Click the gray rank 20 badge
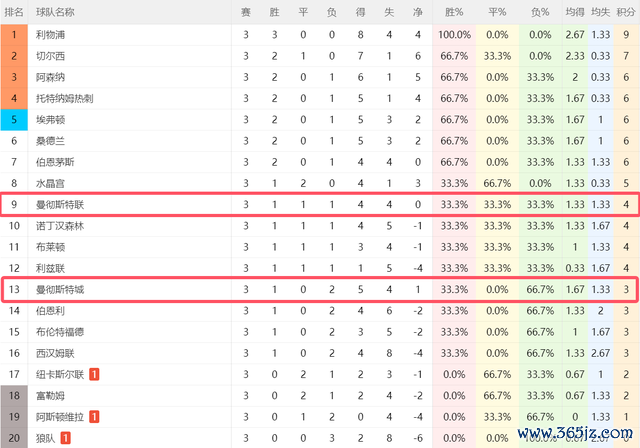Viewport: 640px width, 448px height. [x=14, y=438]
